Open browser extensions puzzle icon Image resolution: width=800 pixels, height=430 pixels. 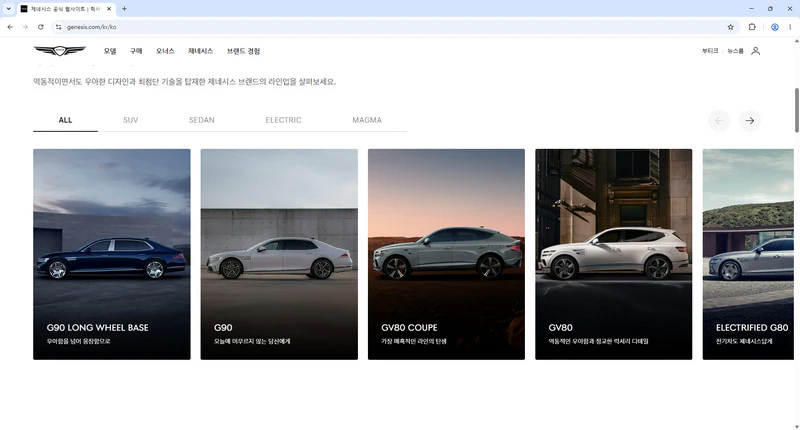752,27
